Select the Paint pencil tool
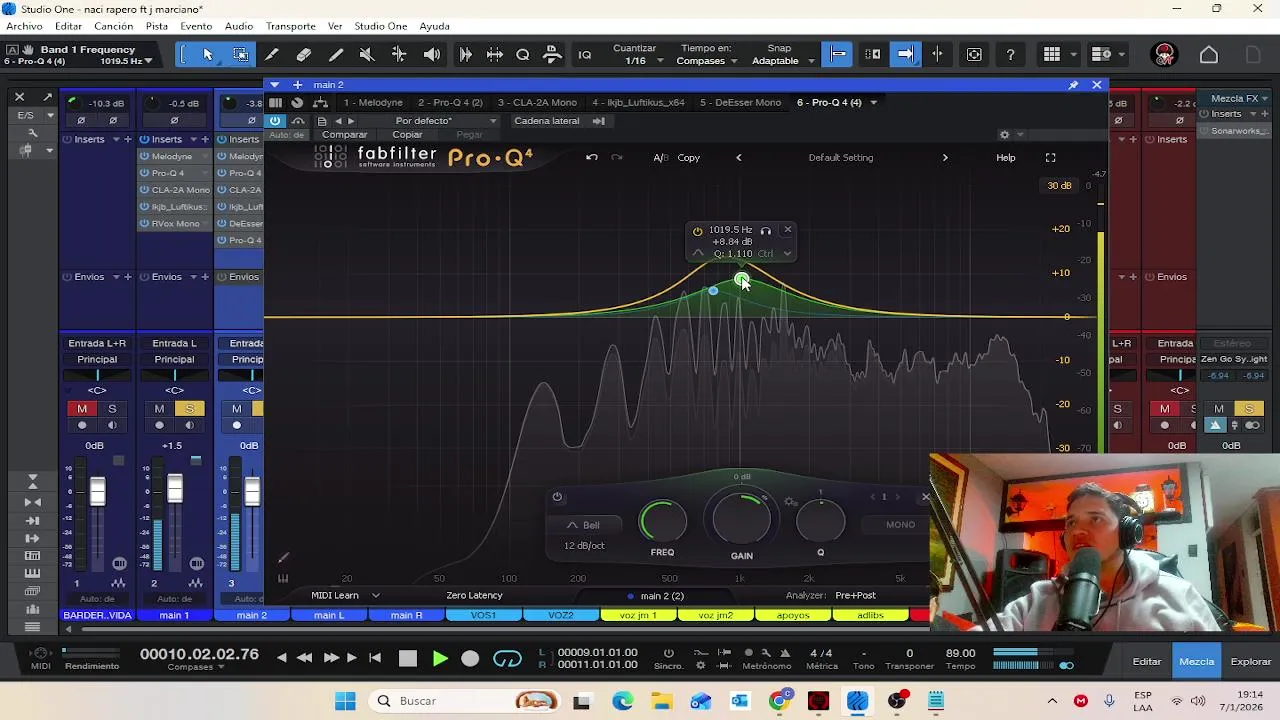Viewport: 1280px width, 720px height. [x=336, y=55]
